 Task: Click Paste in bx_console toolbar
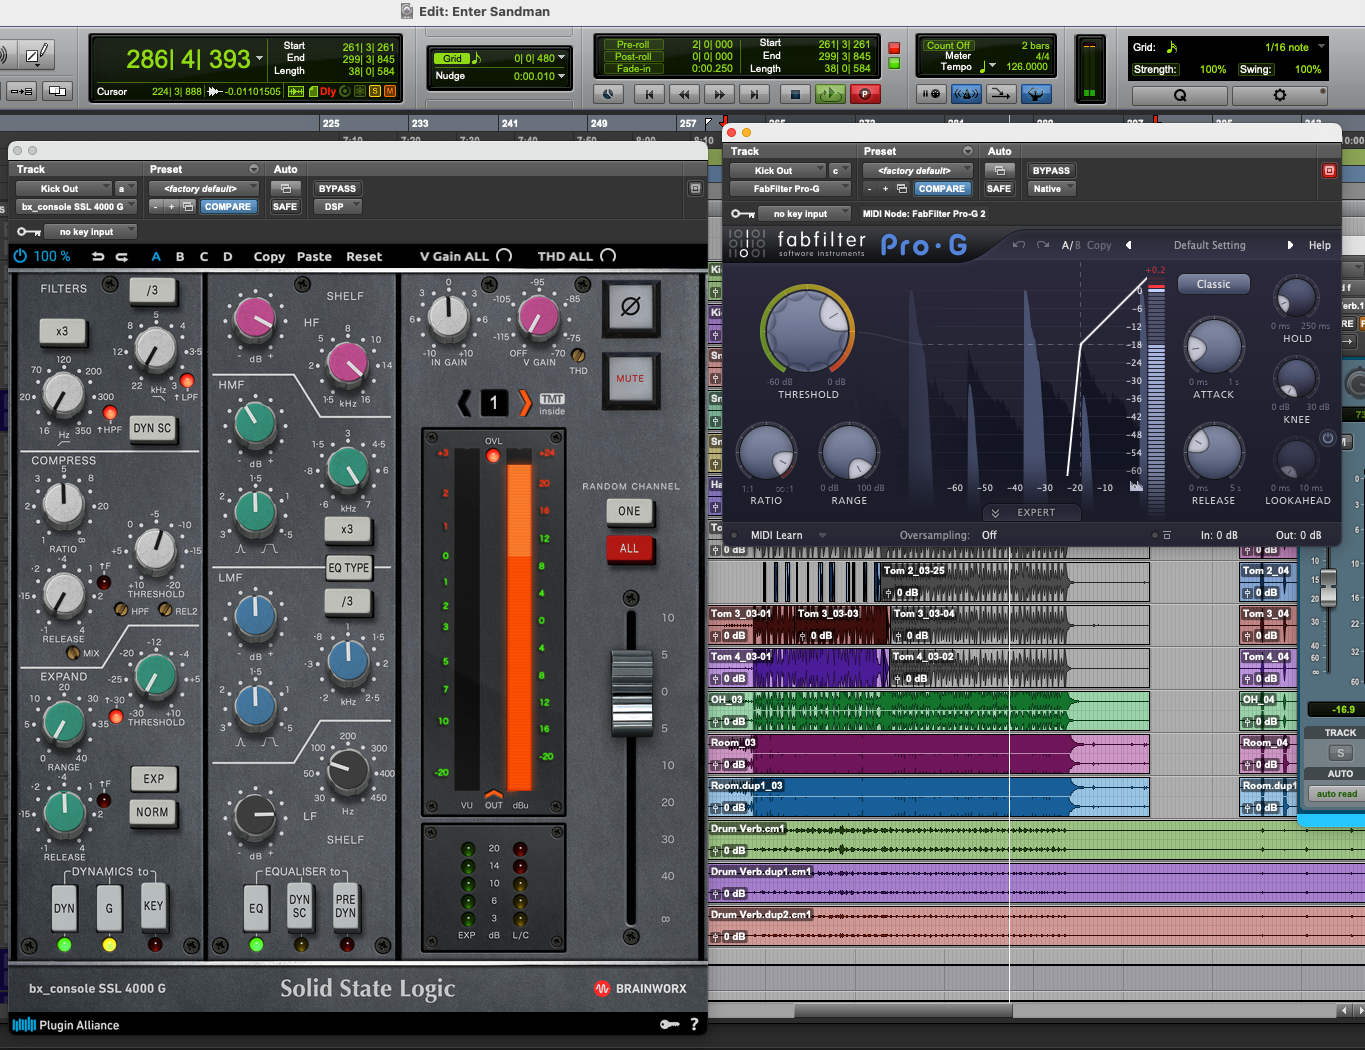[314, 257]
